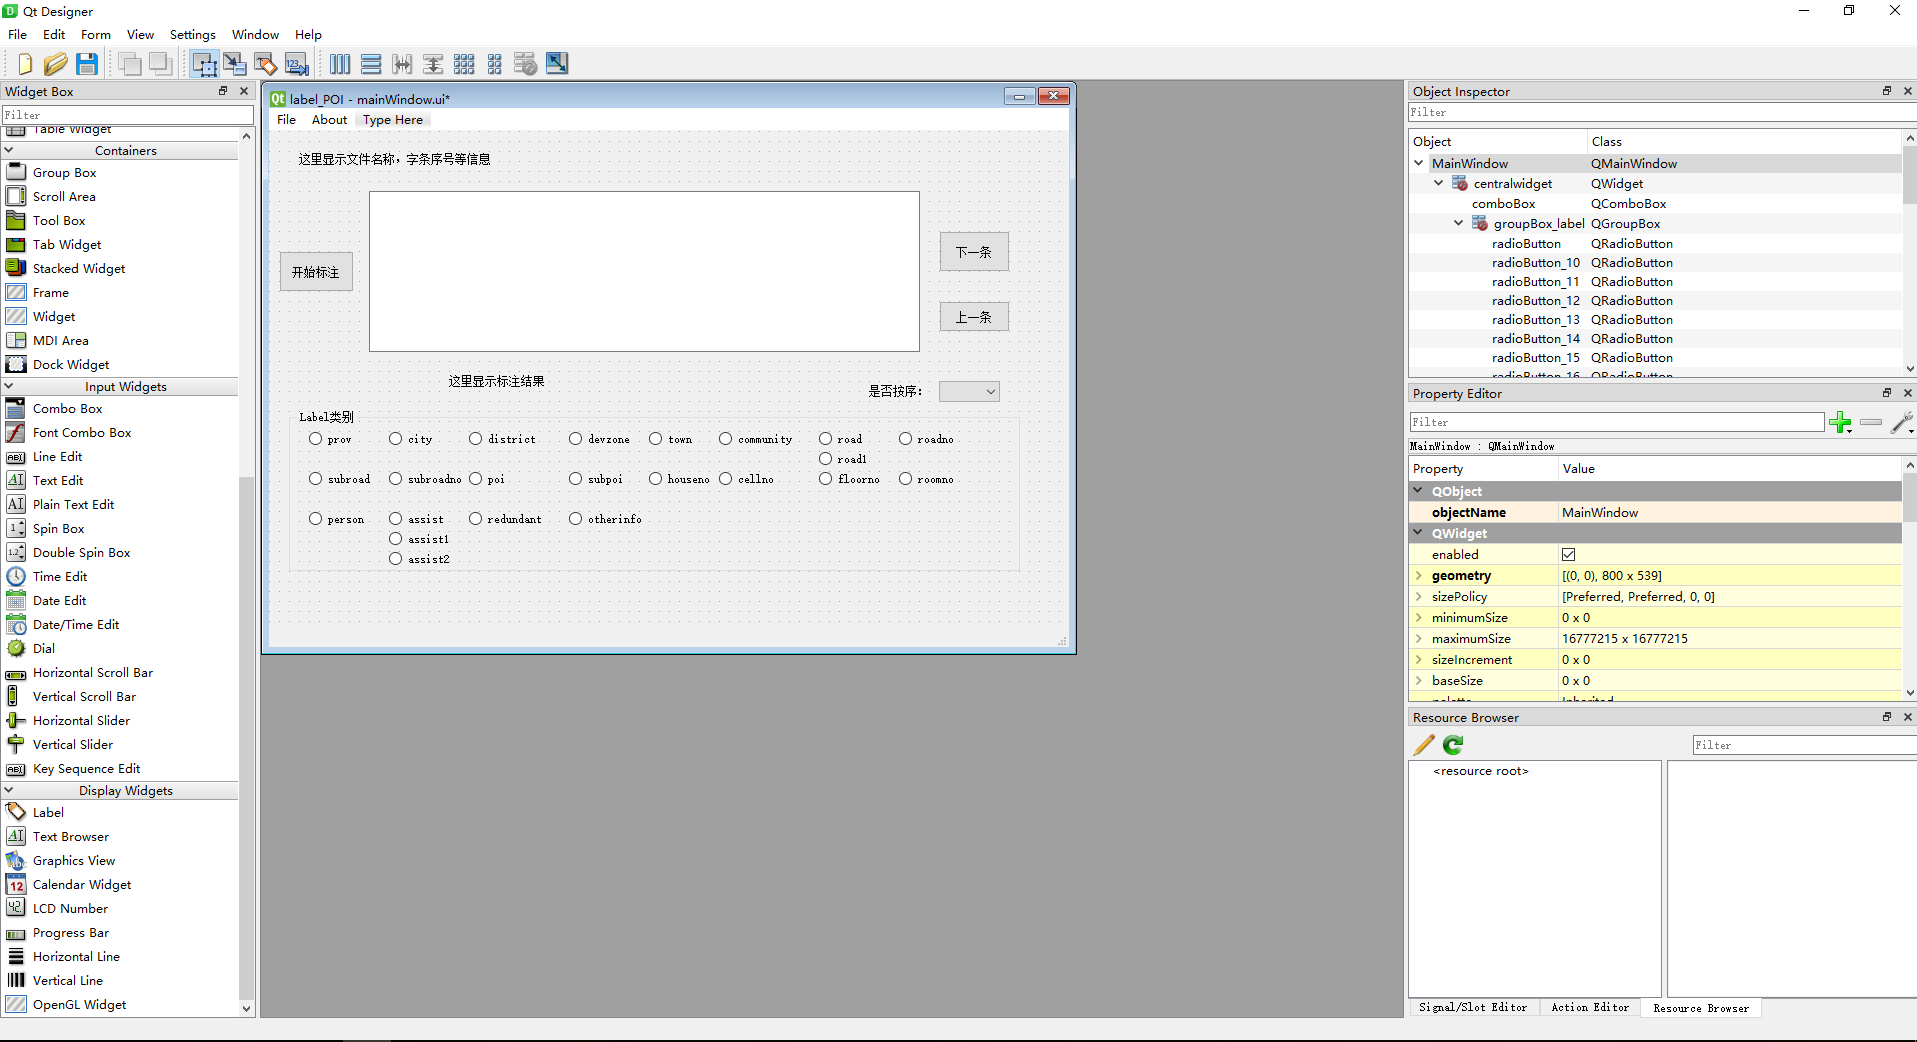1917x1042 pixels.
Task: Apply Form Layout toolbar icon
Action: (x=495, y=64)
